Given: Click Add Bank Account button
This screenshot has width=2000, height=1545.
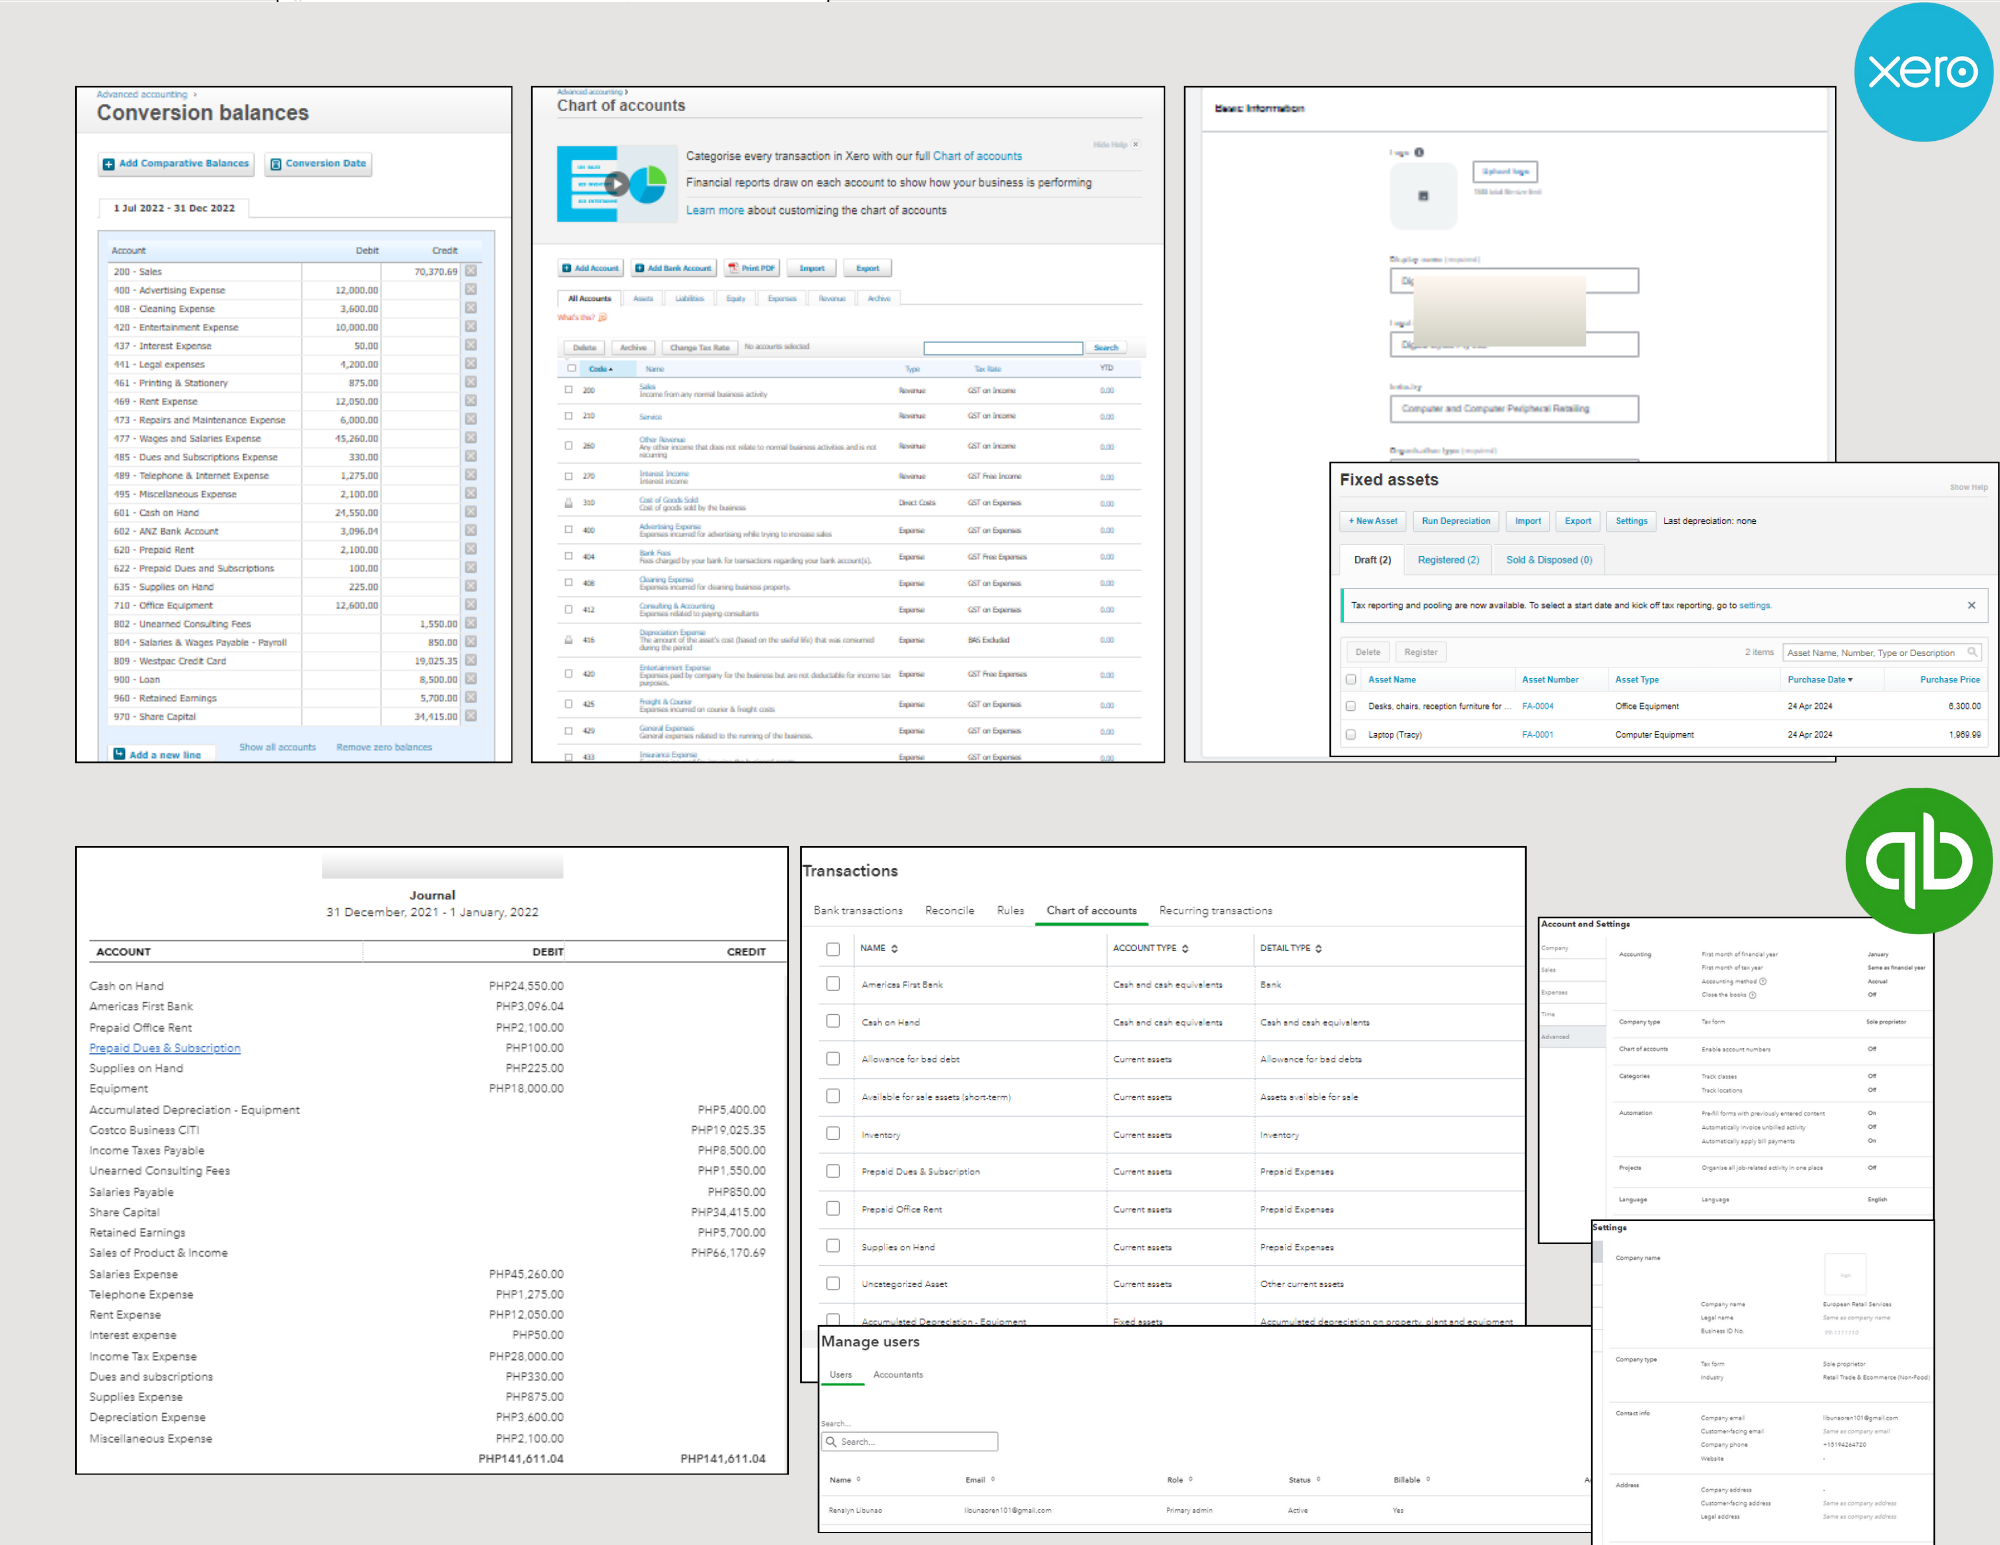Looking at the screenshot, I should (x=673, y=268).
